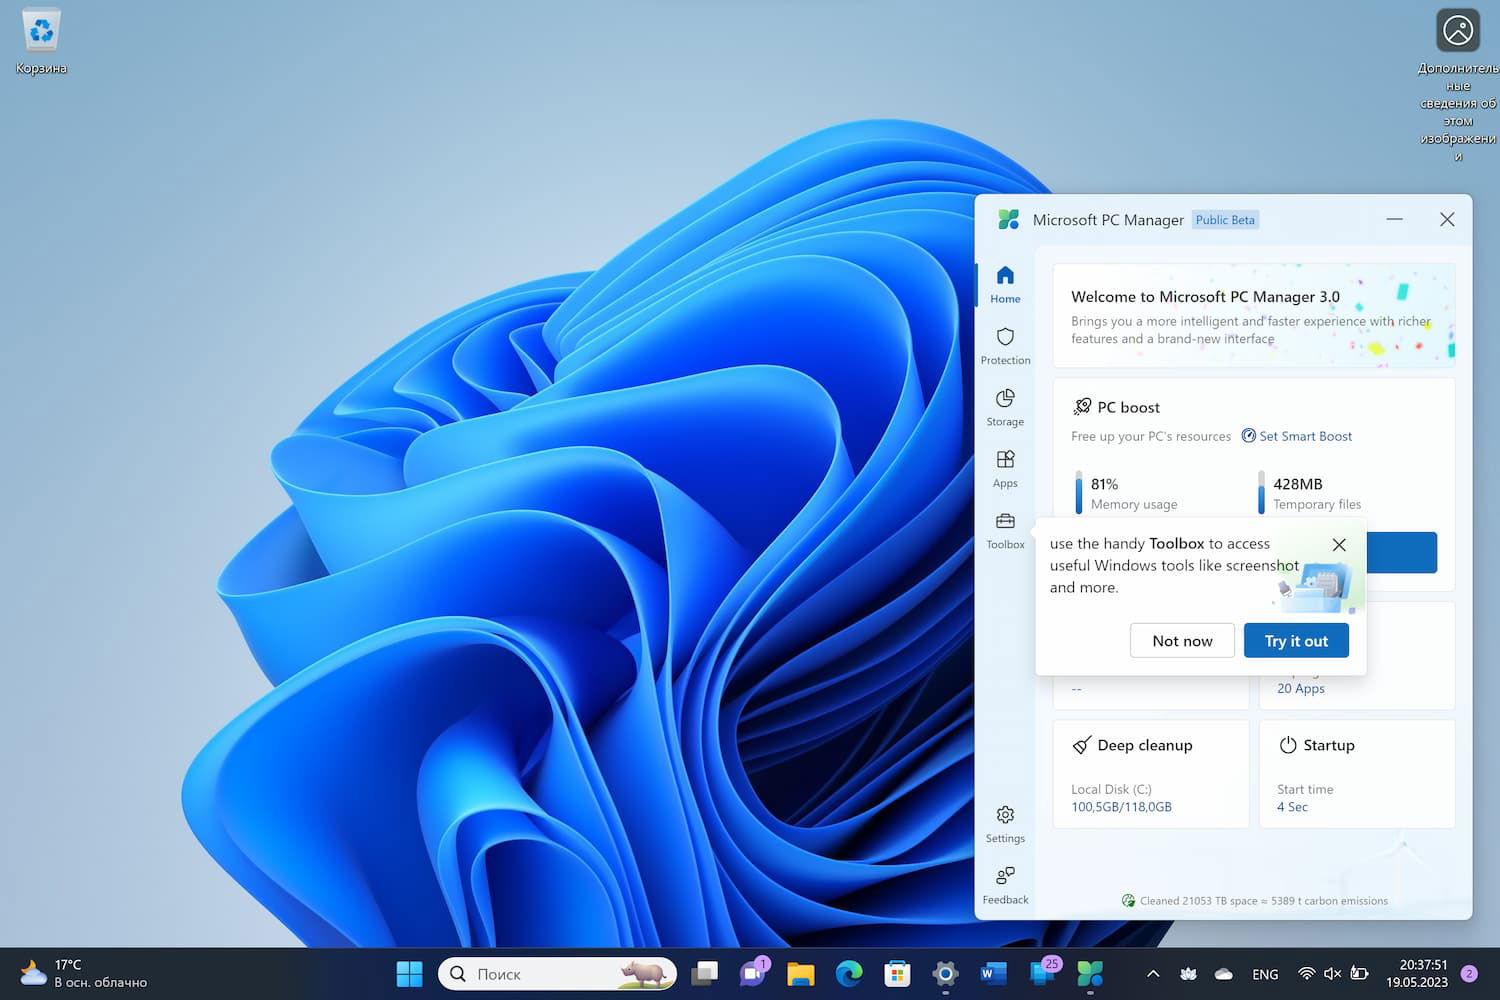
Task: Open Task View from the taskbar
Action: [705, 973]
